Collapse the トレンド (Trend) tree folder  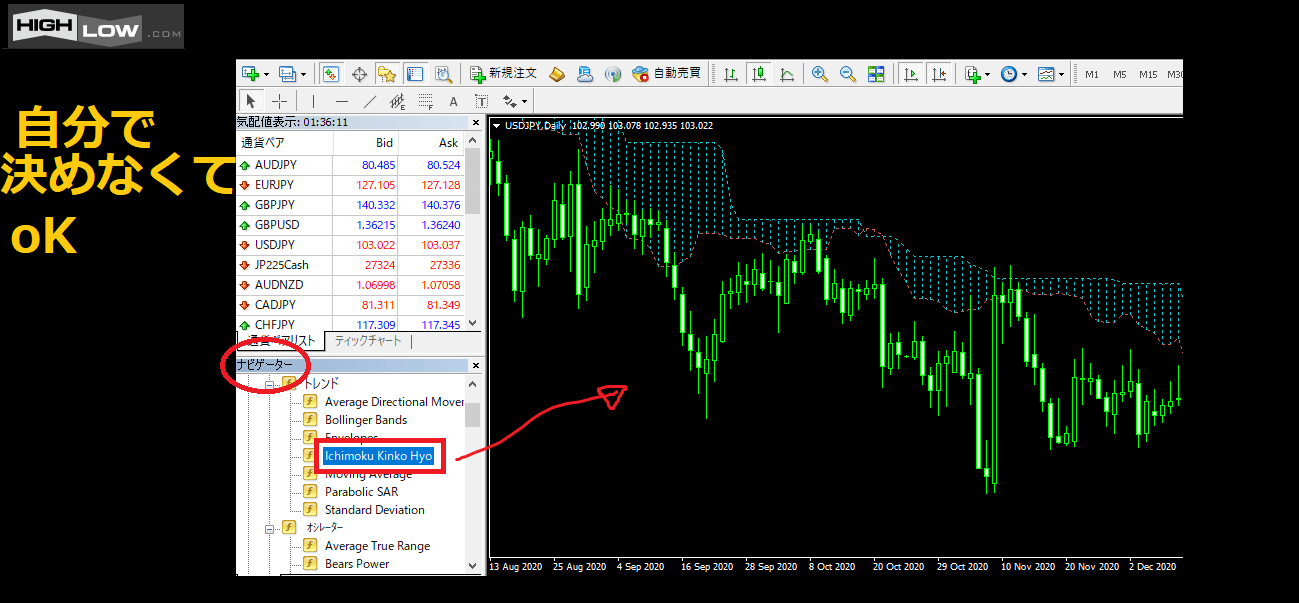(270, 384)
